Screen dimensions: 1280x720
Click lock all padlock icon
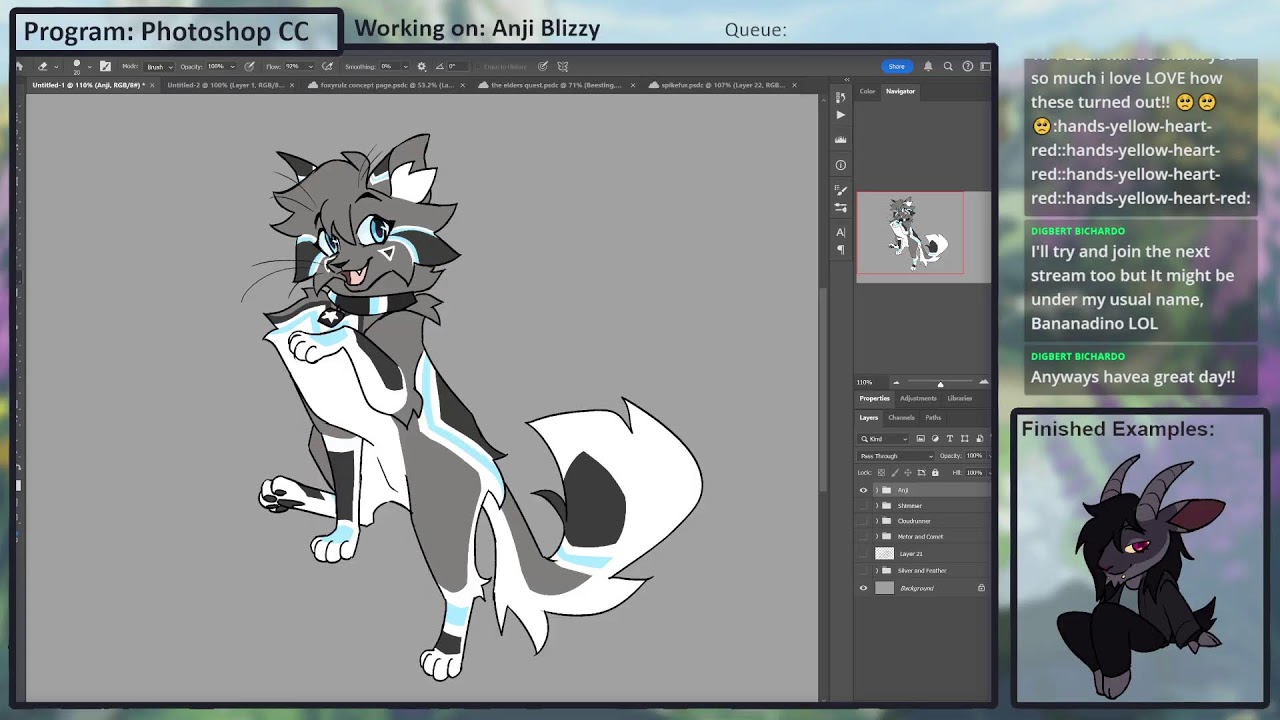pos(935,473)
